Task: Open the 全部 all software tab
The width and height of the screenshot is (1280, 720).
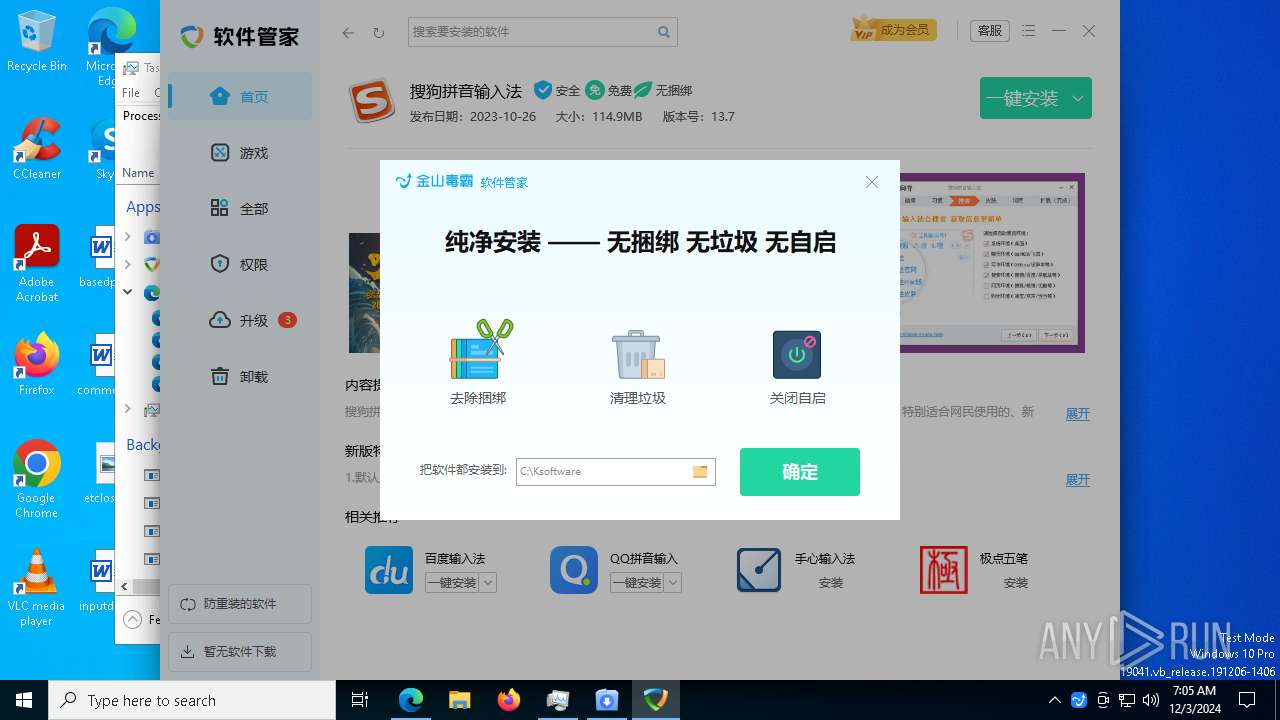Action: click(x=240, y=209)
